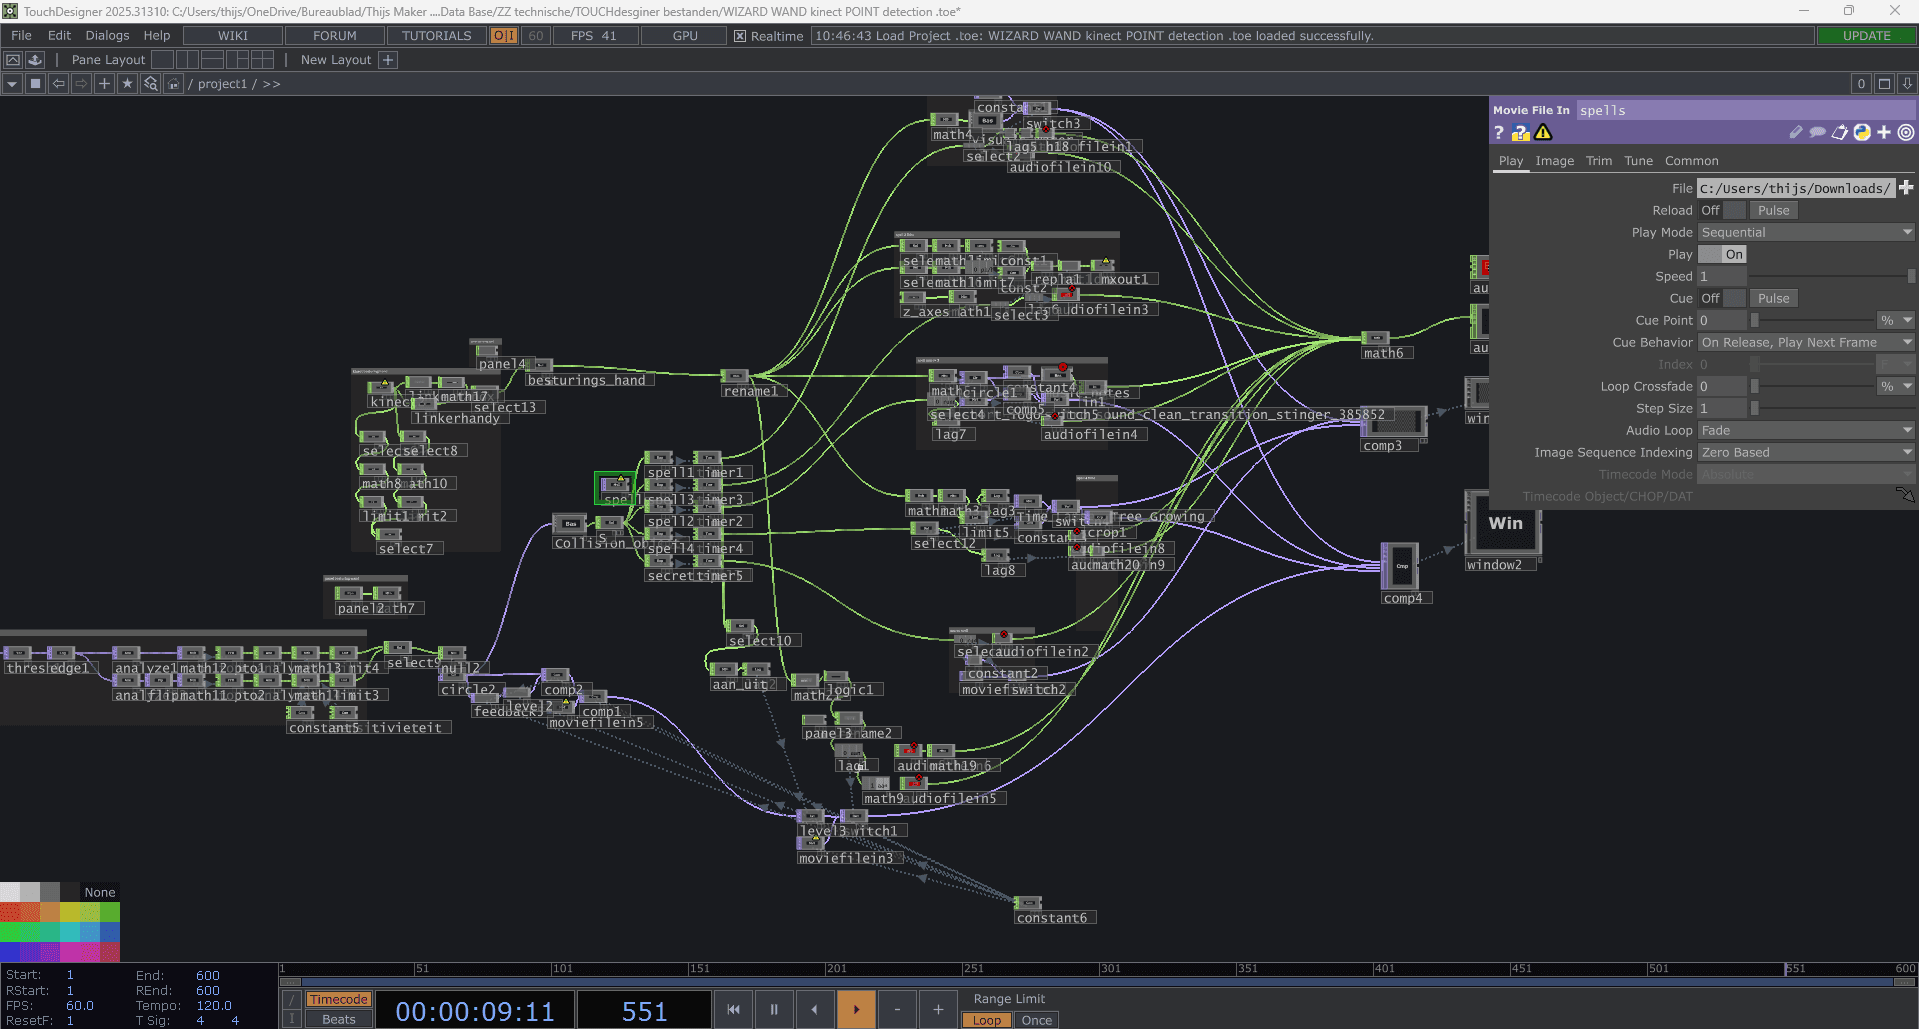Image resolution: width=1919 pixels, height=1029 pixels.
Task: Open the Audio Loop Fade dropdown
Action: [1806, 430]
